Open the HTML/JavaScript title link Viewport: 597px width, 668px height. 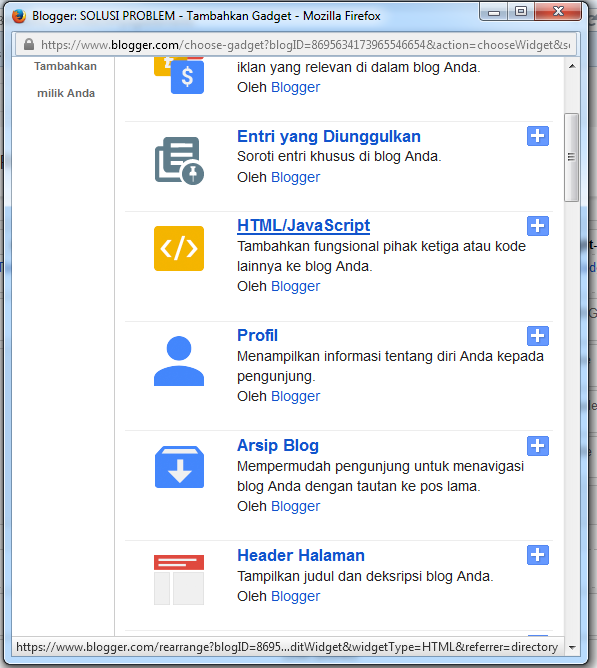303,225
